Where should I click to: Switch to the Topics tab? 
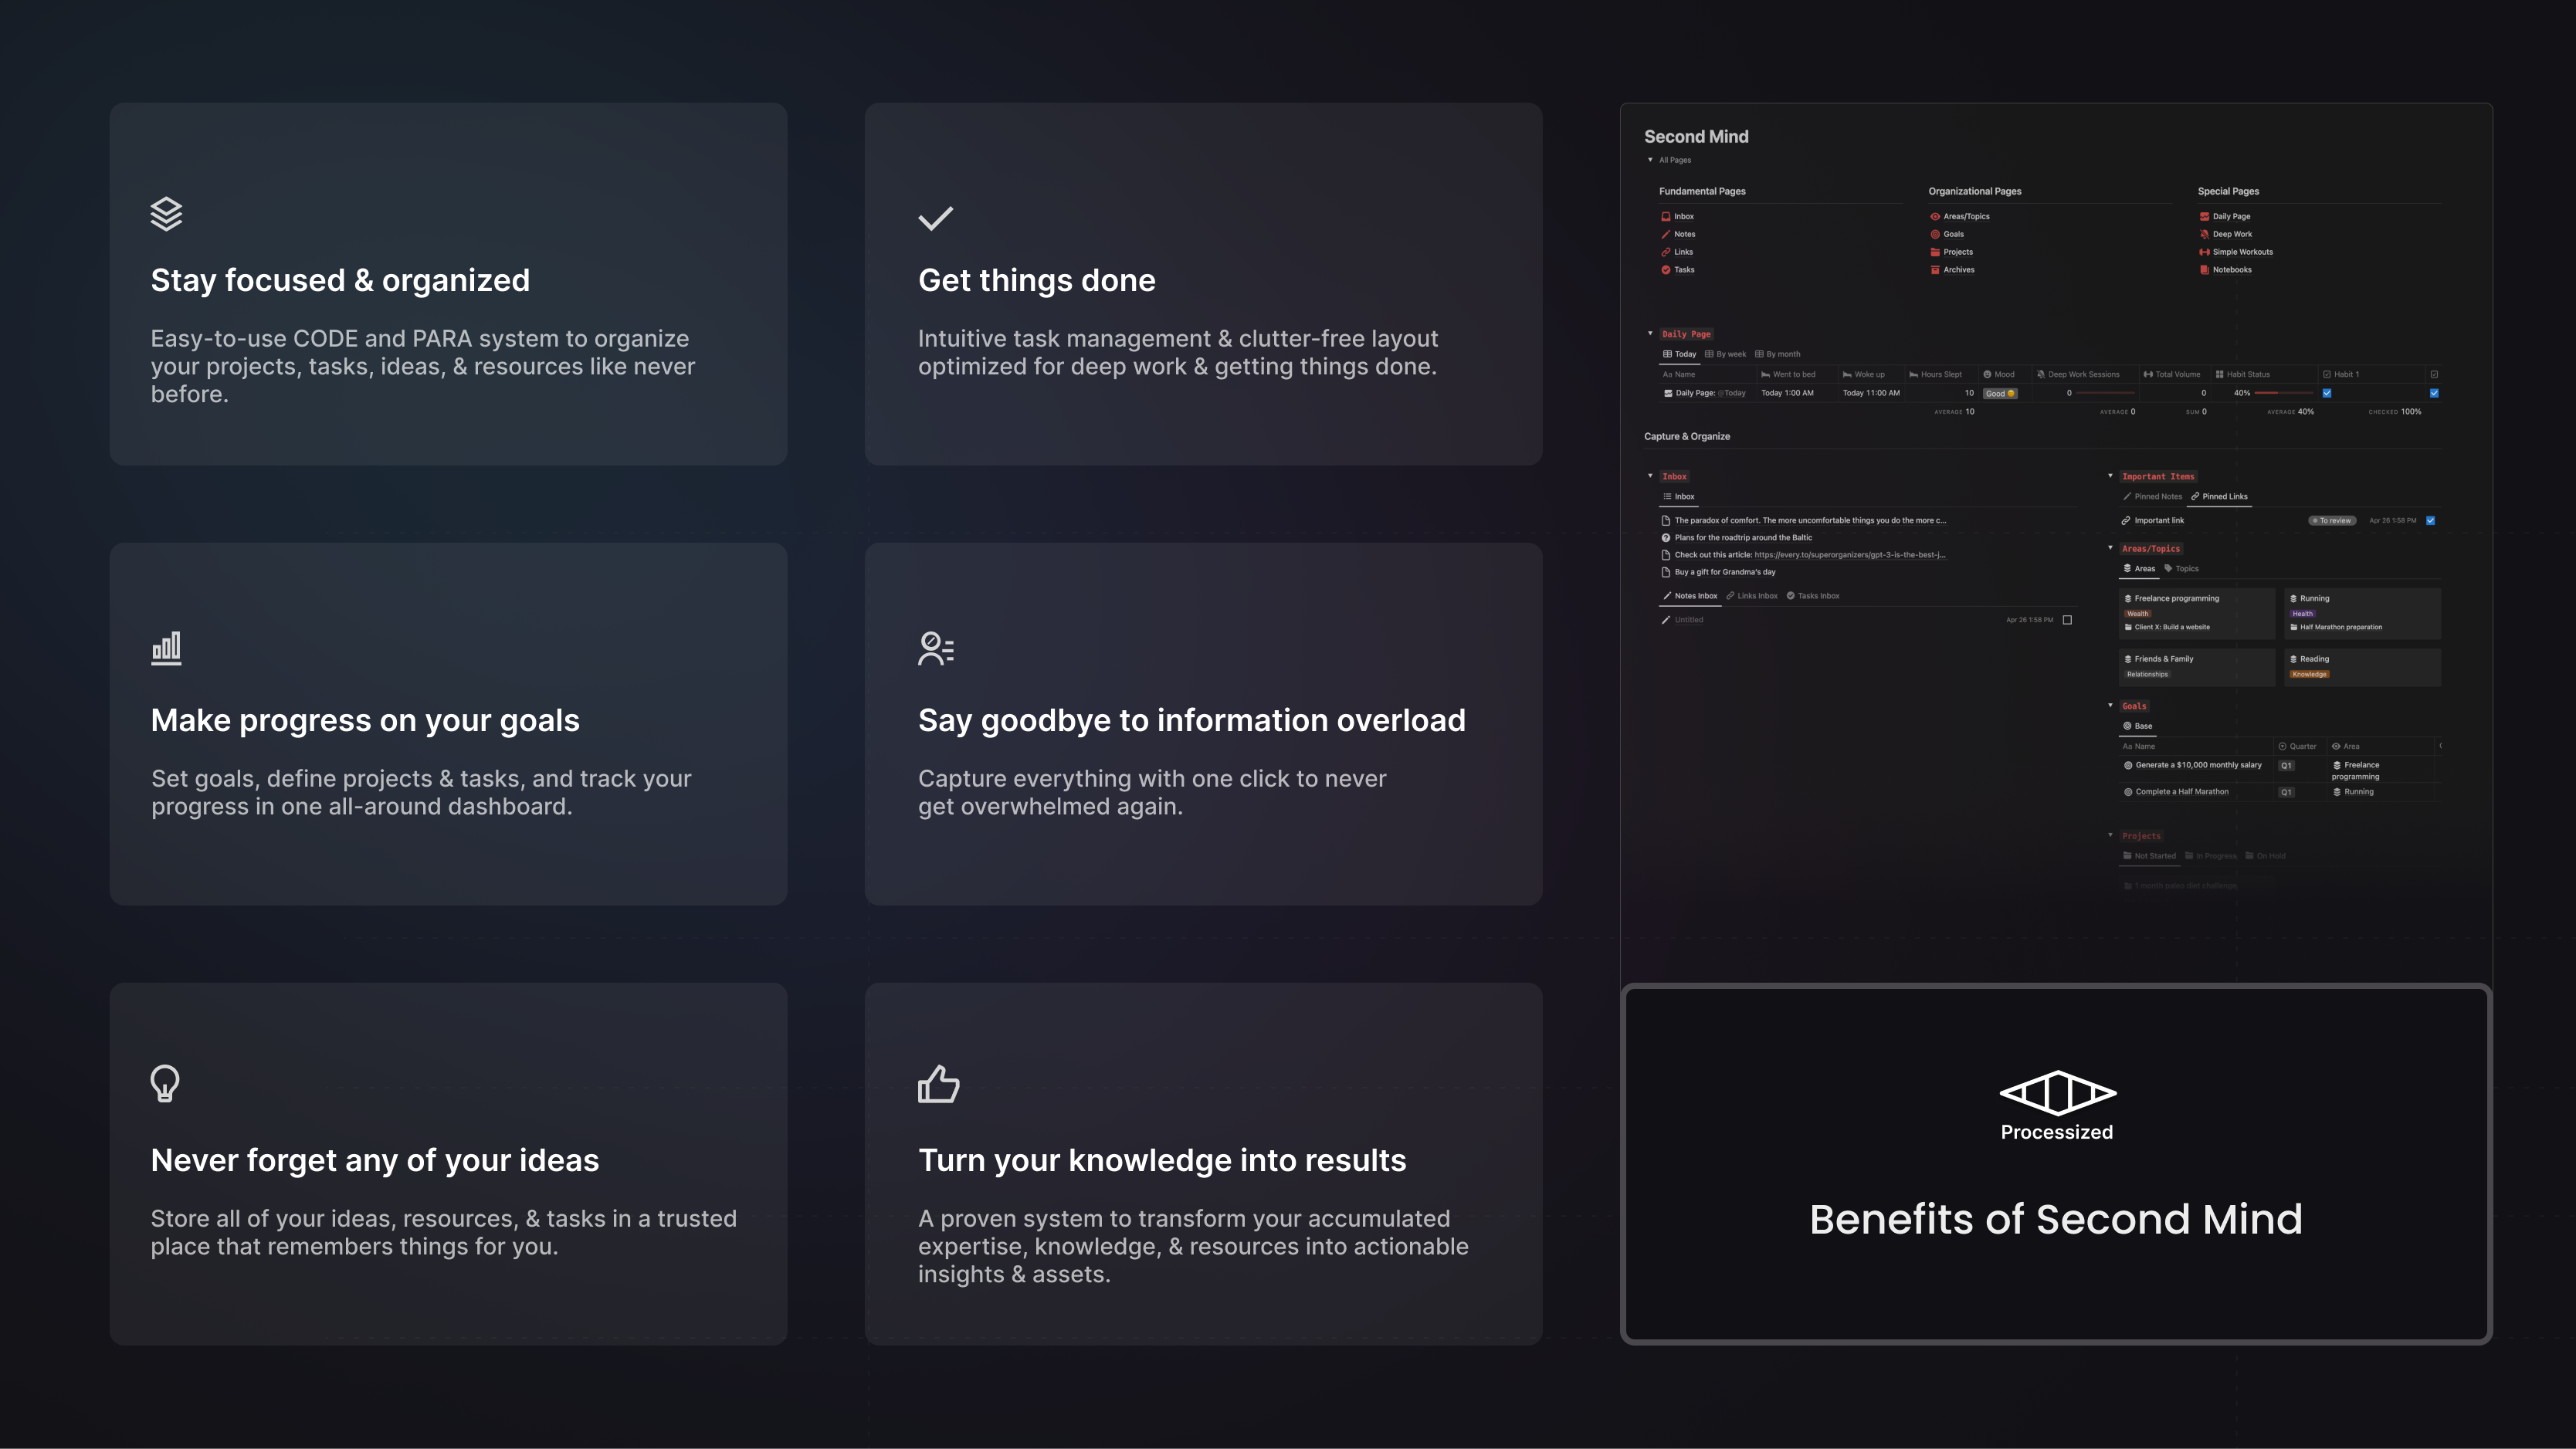[2182, 569]
